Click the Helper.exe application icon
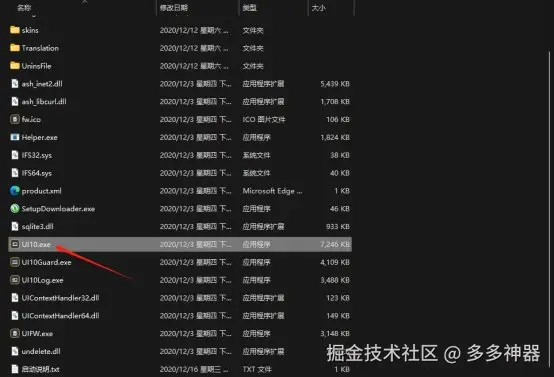554x377 pixels. (14, 137)
